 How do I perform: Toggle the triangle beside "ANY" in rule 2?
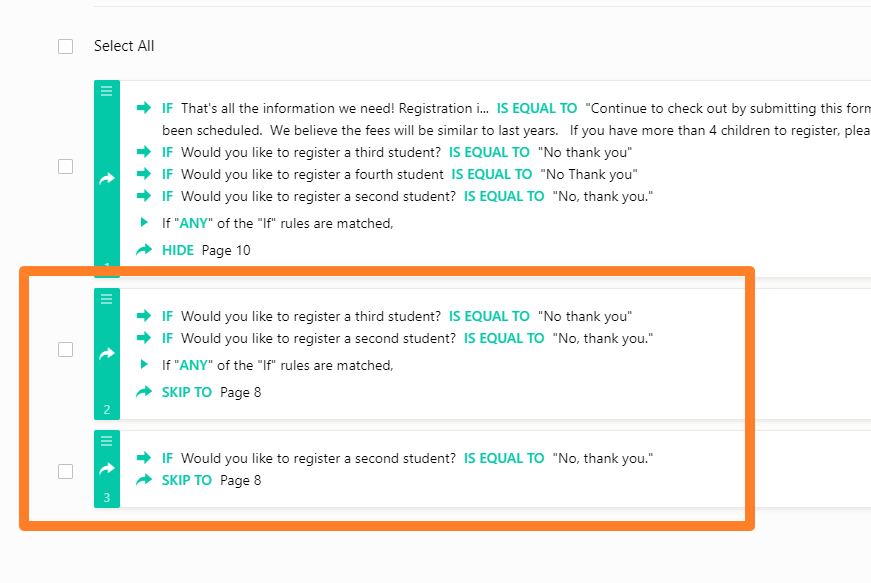point(144,365)
